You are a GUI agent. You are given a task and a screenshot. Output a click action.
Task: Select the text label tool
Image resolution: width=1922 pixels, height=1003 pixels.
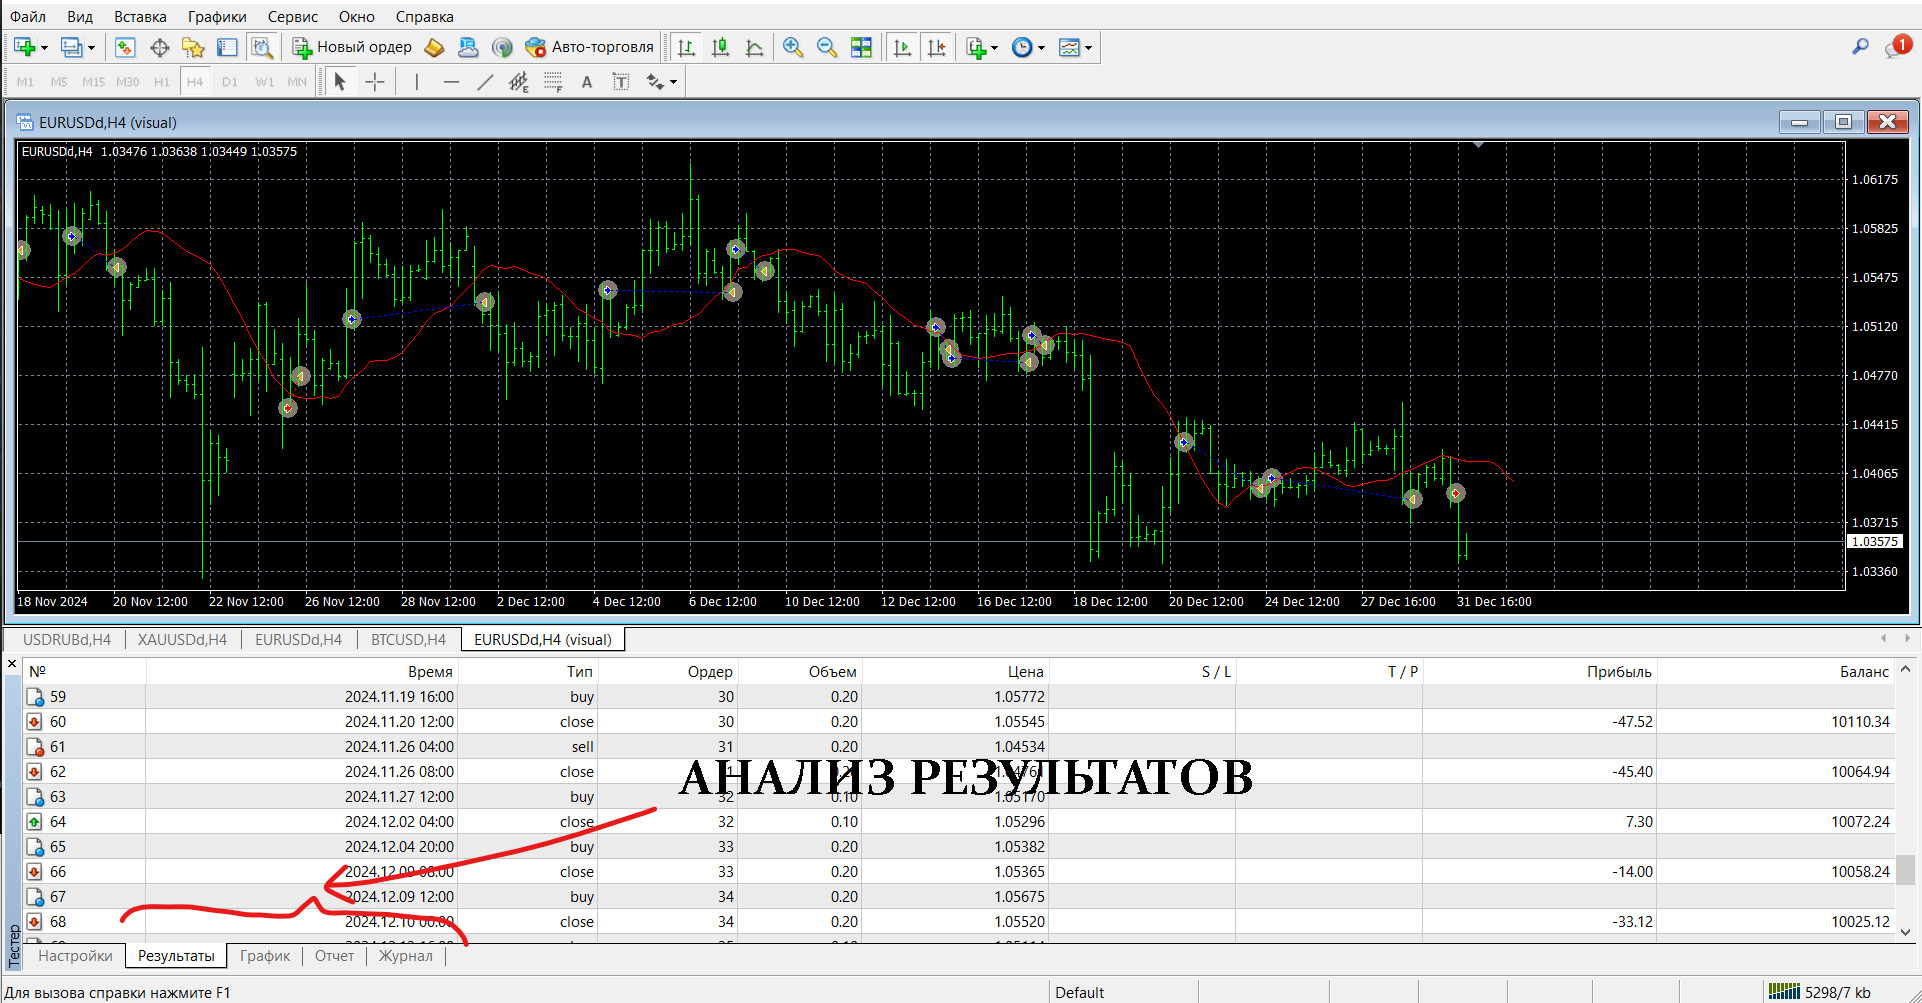587,82
